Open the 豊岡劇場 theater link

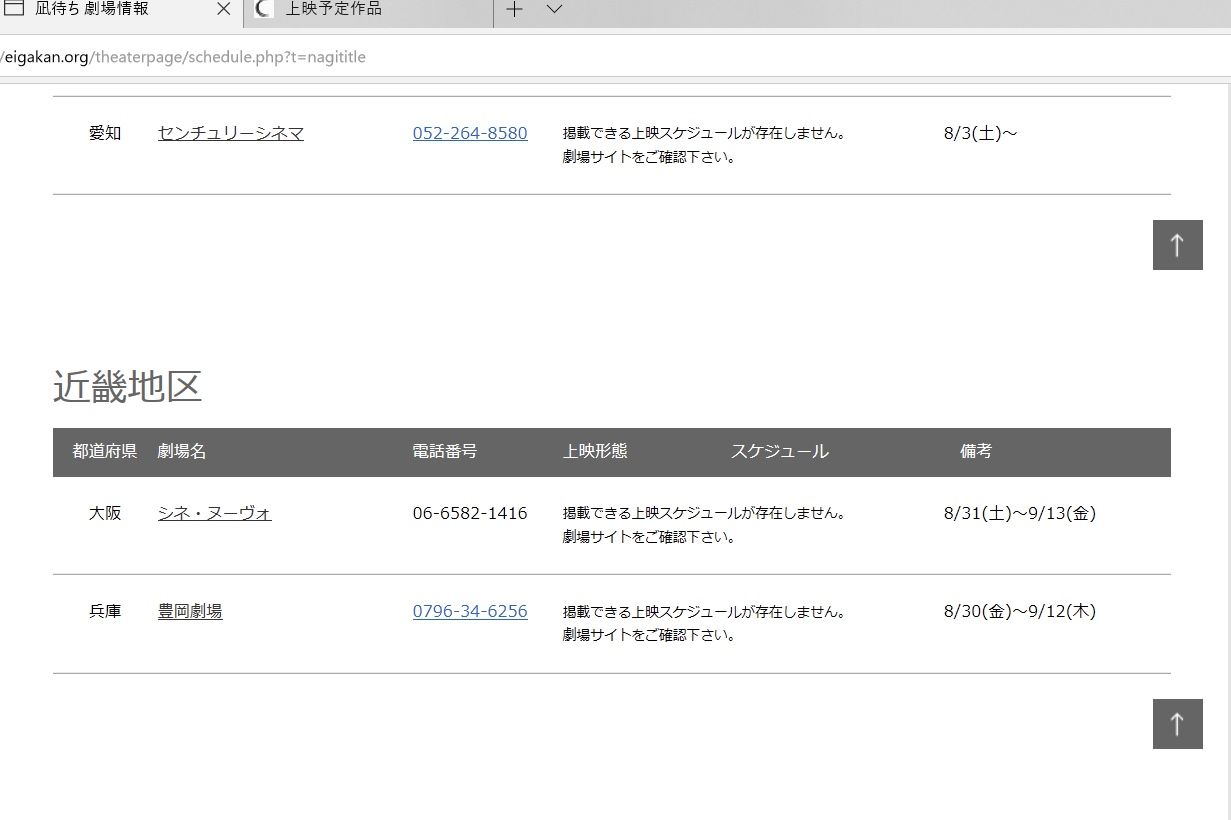click(x=189, y=611)
